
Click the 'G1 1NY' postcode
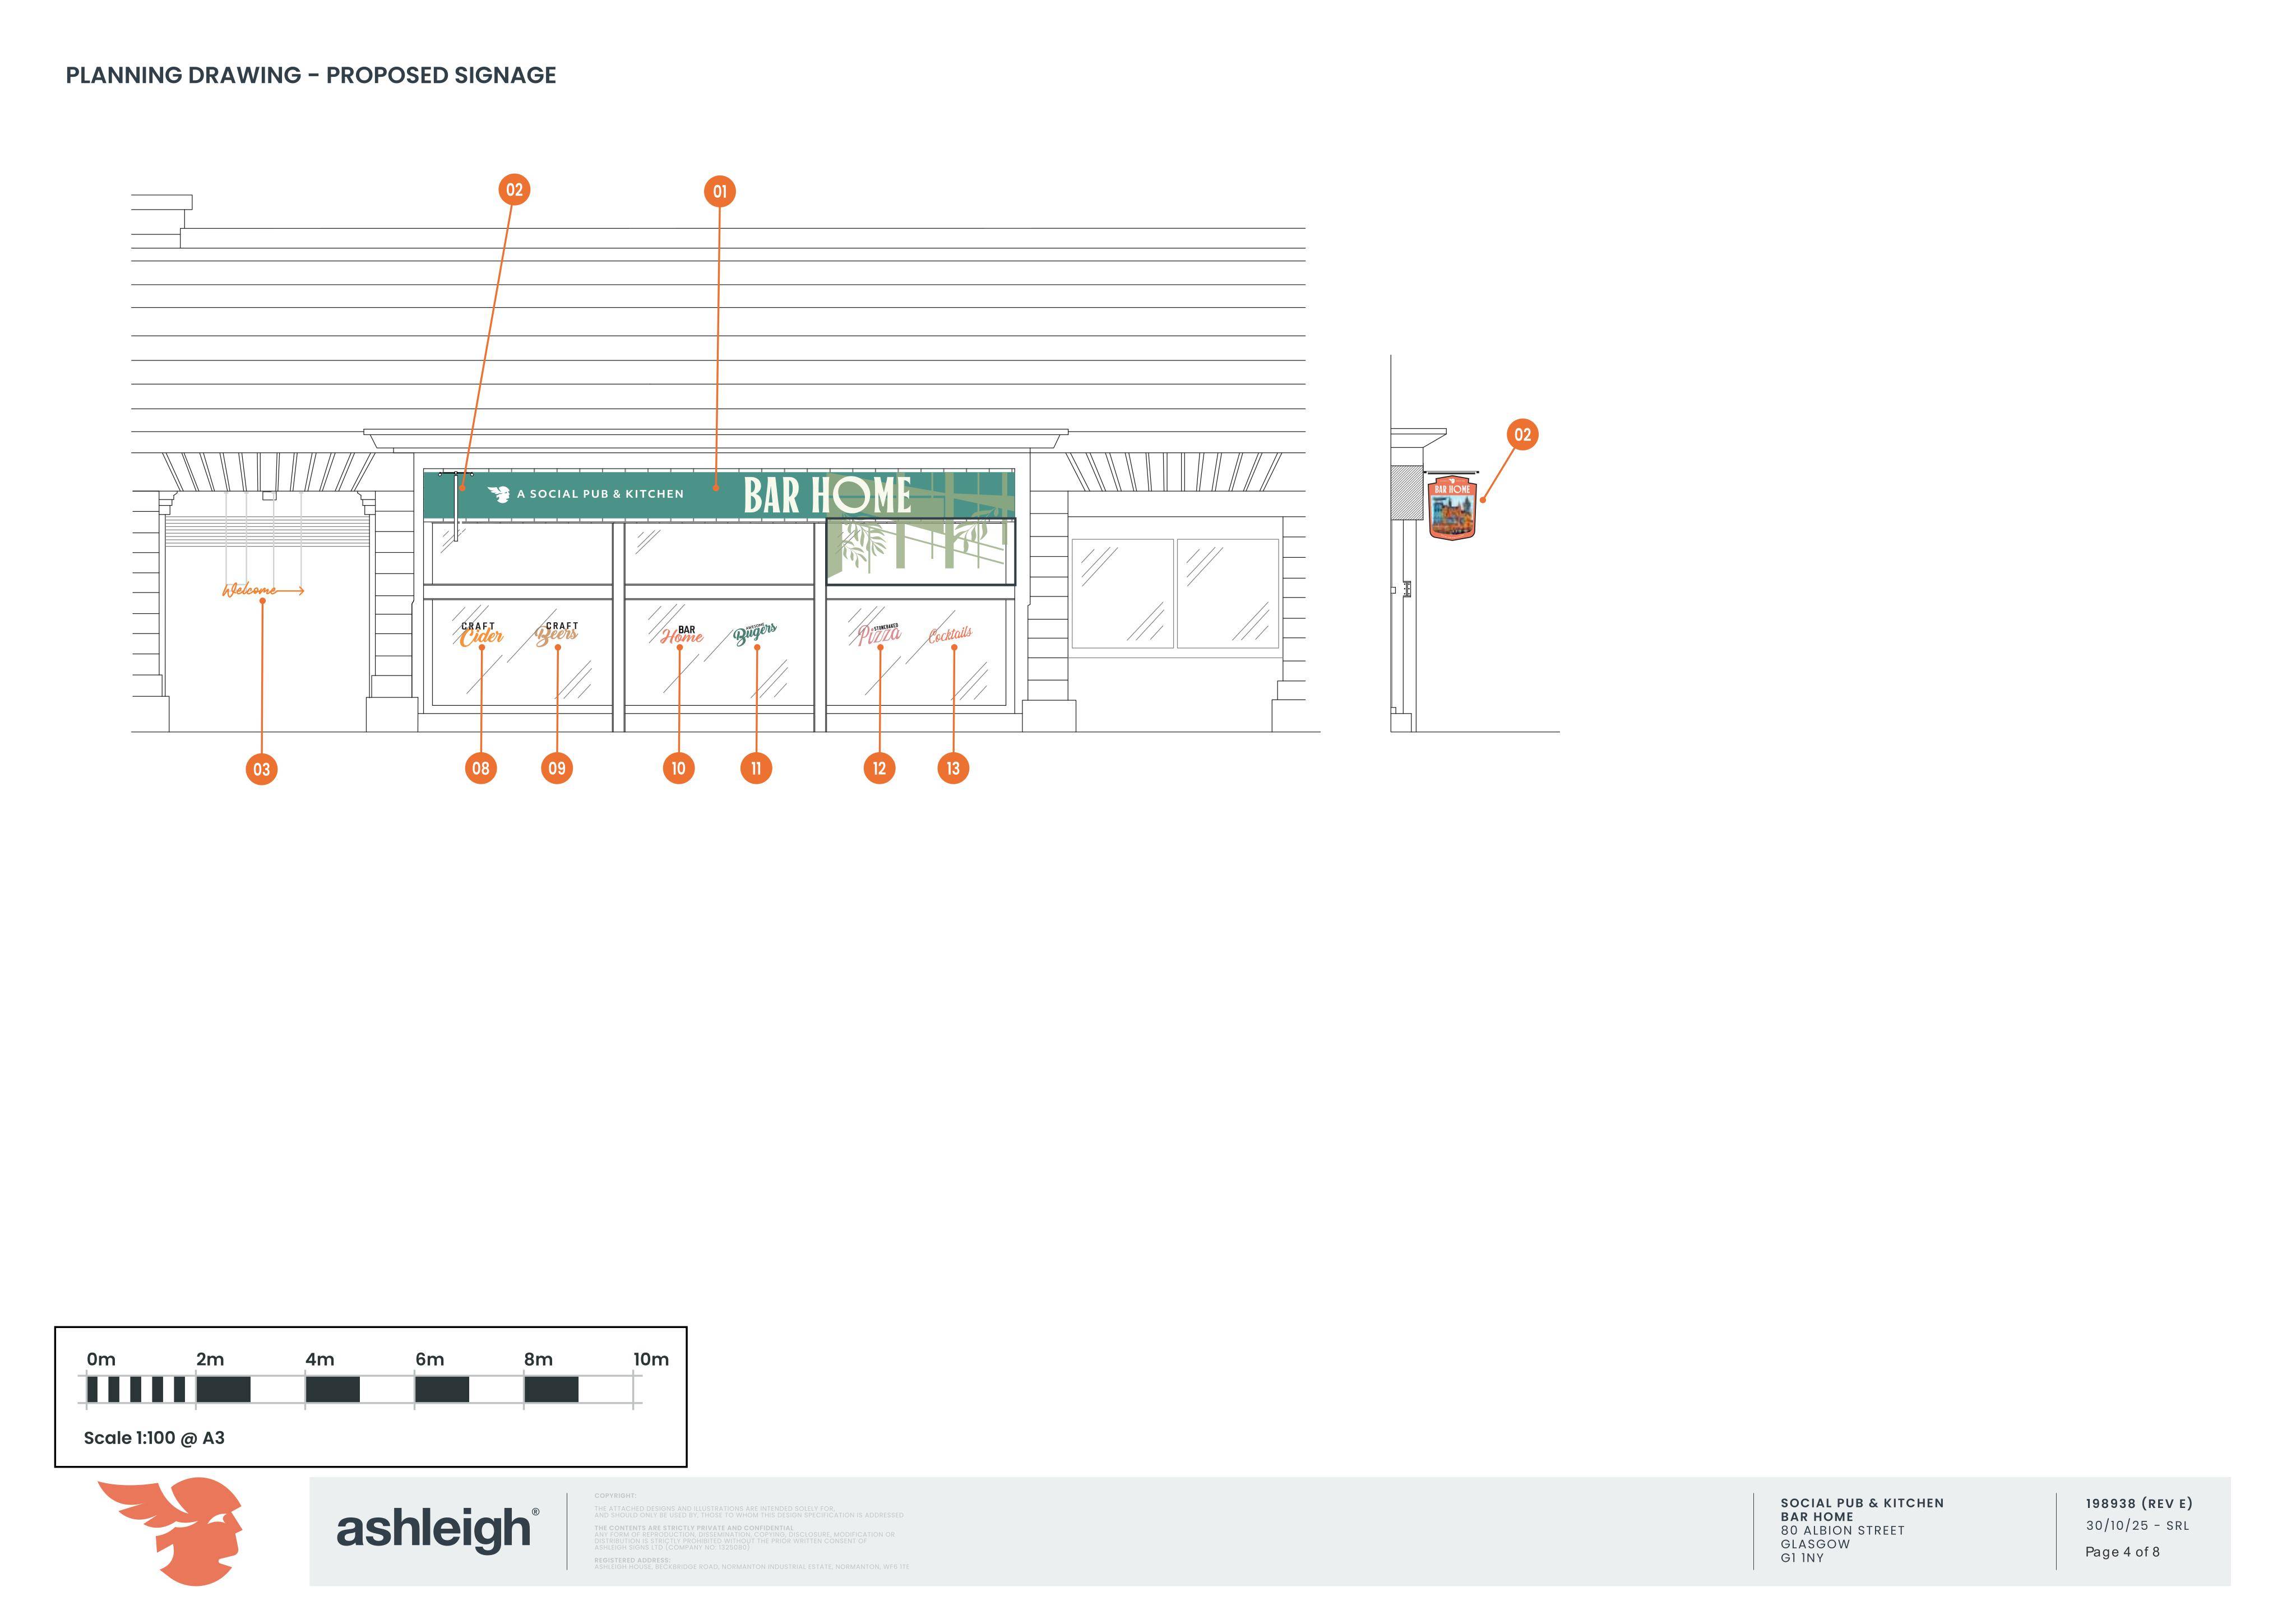[x=1802, y=1558]
